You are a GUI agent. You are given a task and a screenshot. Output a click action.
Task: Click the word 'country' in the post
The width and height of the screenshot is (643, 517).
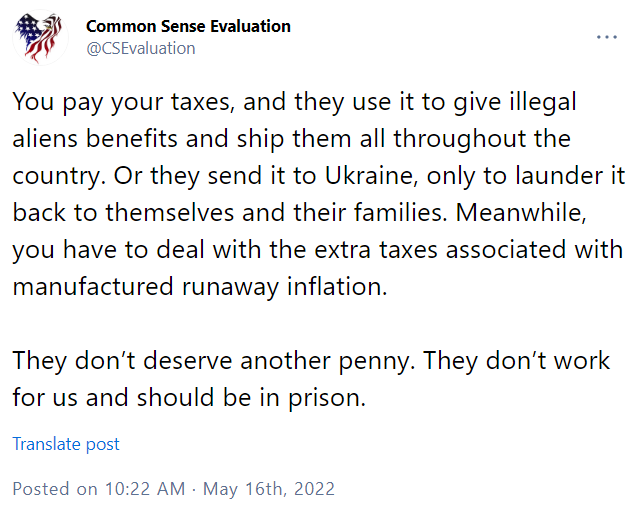click(x=56, y=176)
